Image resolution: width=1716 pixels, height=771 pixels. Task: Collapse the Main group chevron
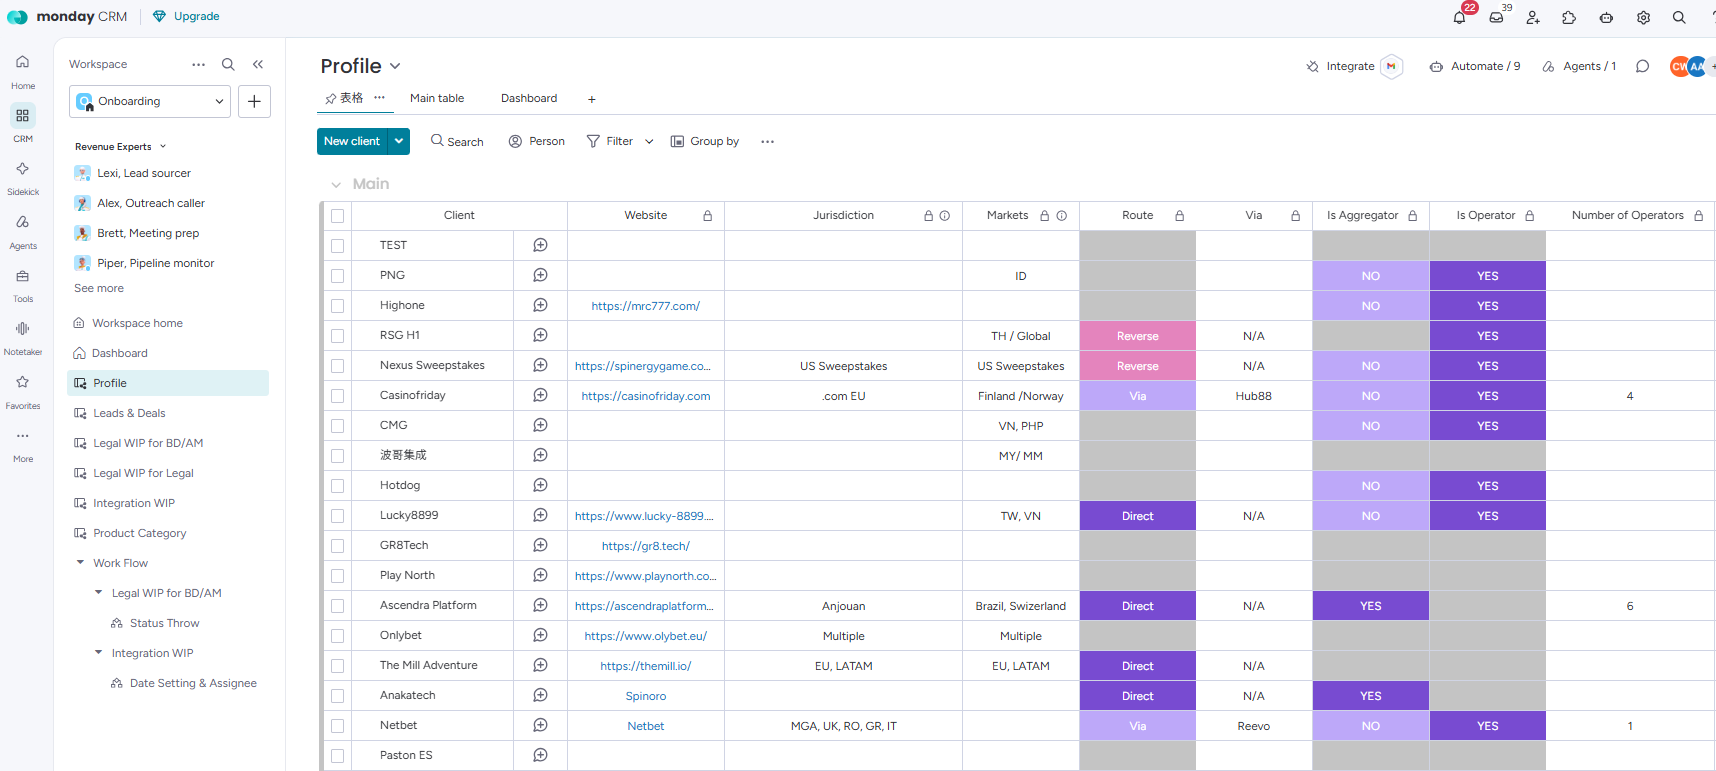[x=336, y=184]
